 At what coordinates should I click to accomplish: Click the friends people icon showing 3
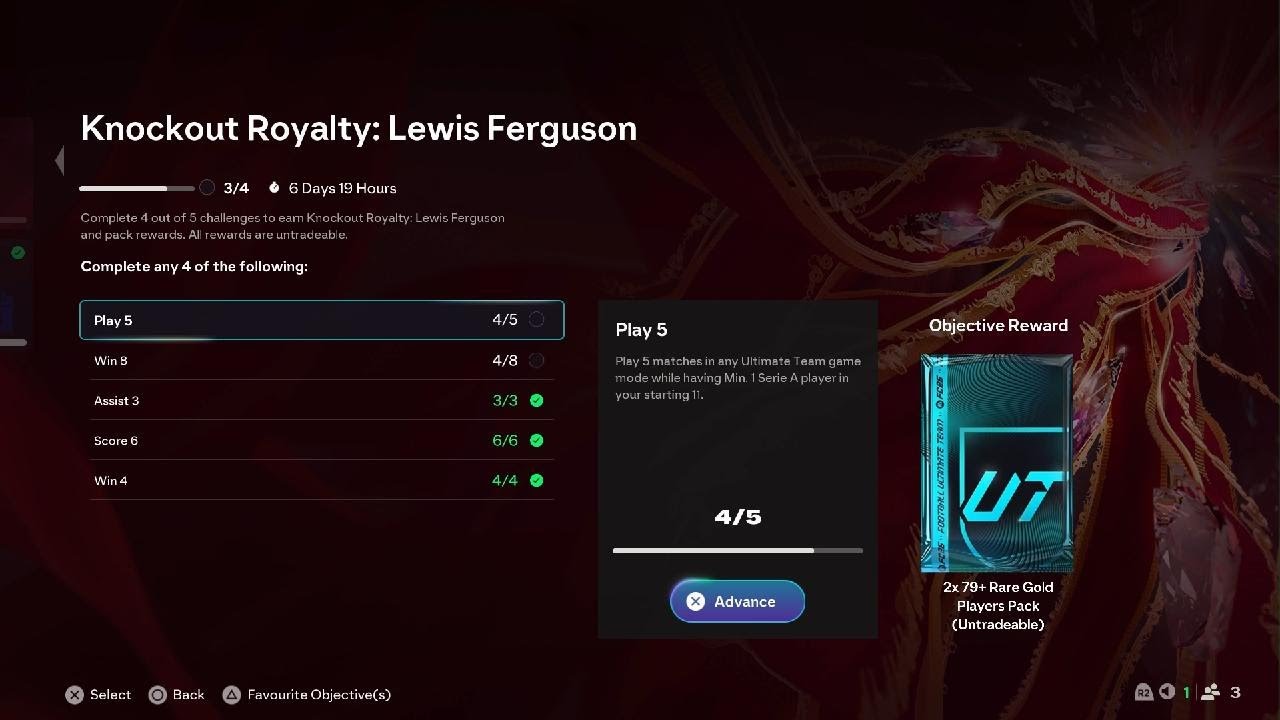point(1211,692)
